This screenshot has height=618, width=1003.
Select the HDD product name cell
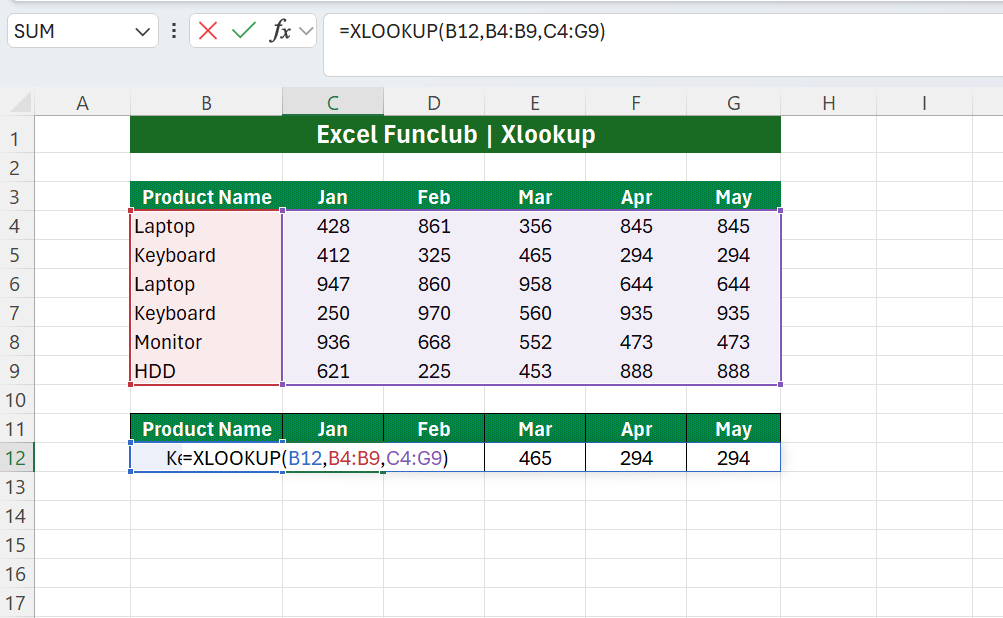[x=205, y=371]
